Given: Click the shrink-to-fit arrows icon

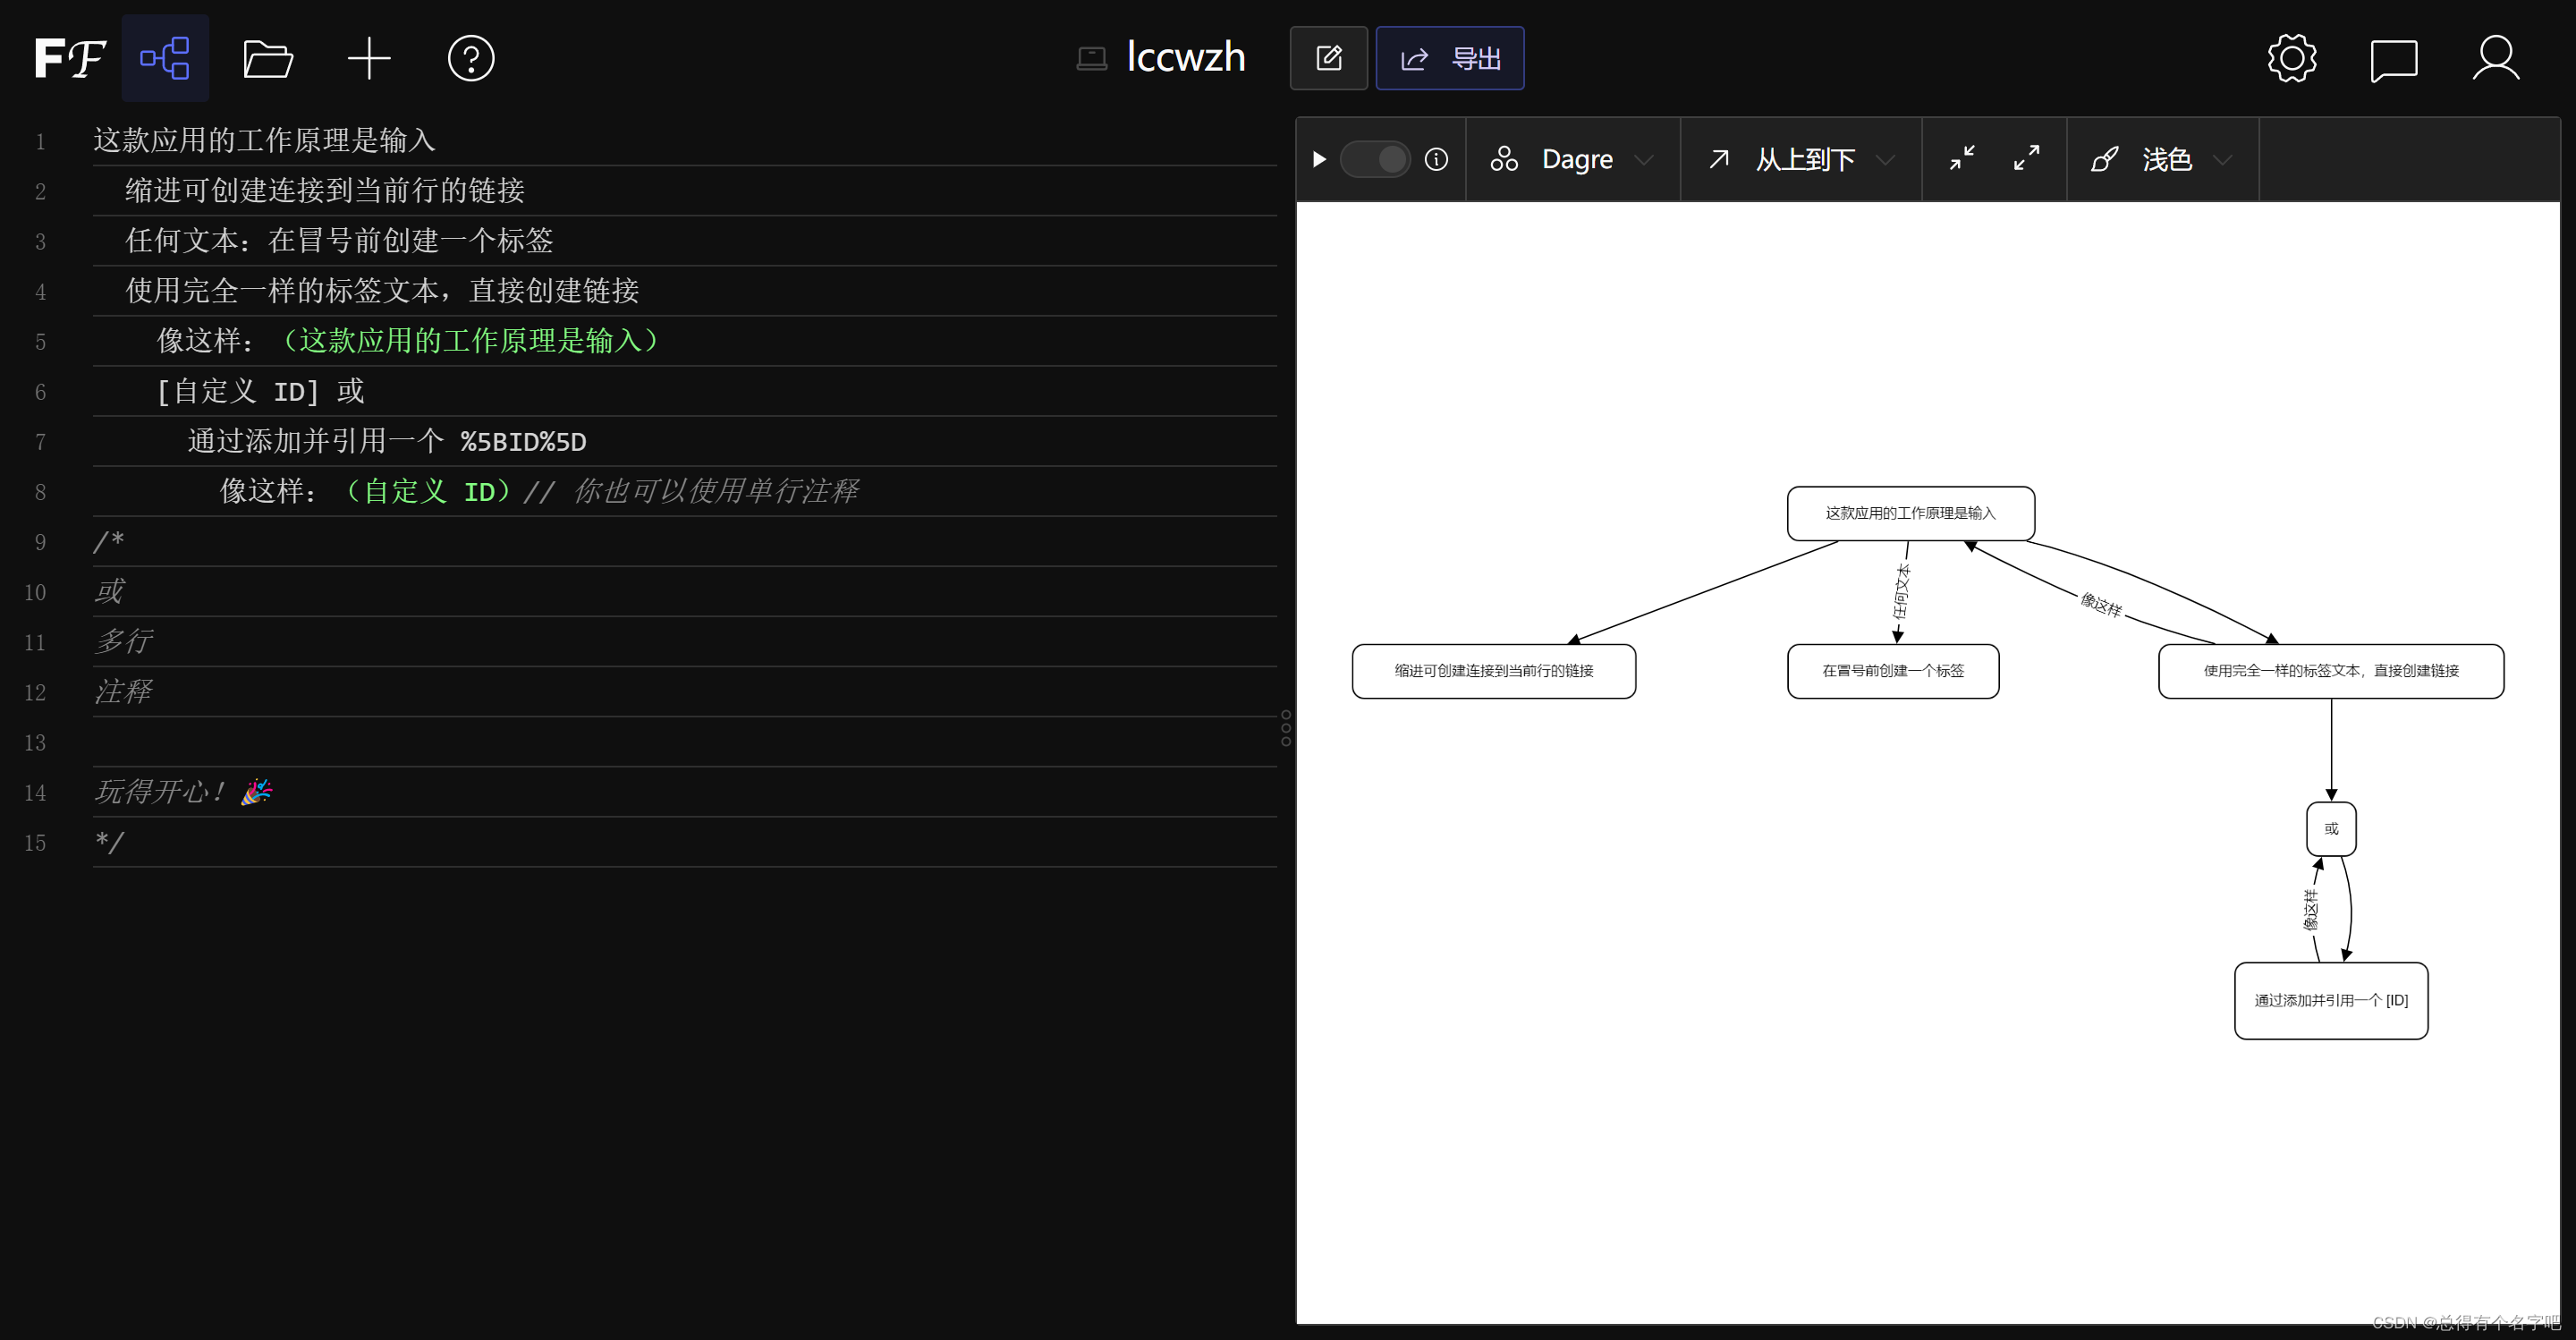Looking at the screenshot, I should (x=1962, y=158).
